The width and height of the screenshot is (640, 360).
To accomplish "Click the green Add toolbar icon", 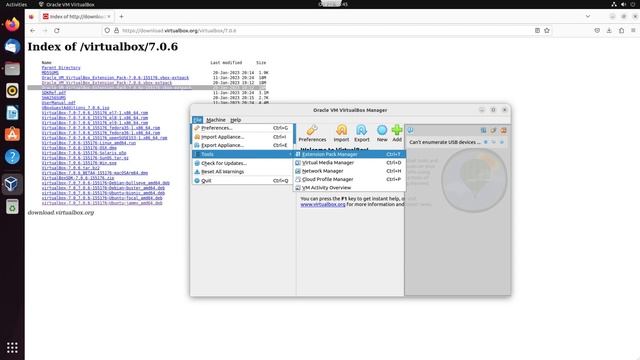I will (397, 133).
